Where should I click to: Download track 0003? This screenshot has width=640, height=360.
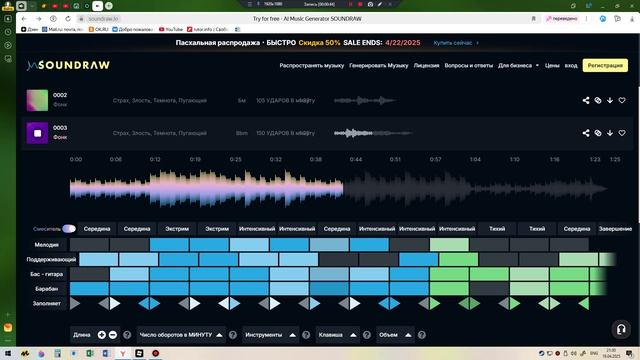click(610, 133)
